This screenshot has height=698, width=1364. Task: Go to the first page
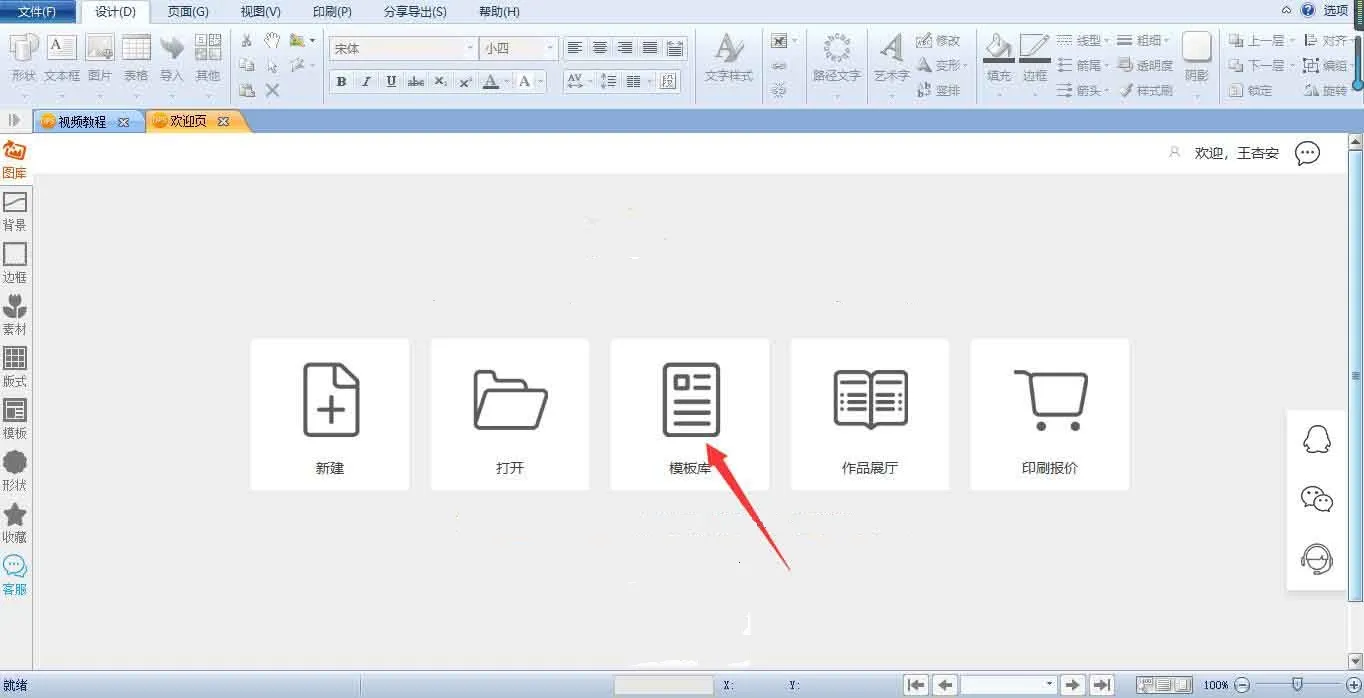pyautogui.click(x=915, y=685)
